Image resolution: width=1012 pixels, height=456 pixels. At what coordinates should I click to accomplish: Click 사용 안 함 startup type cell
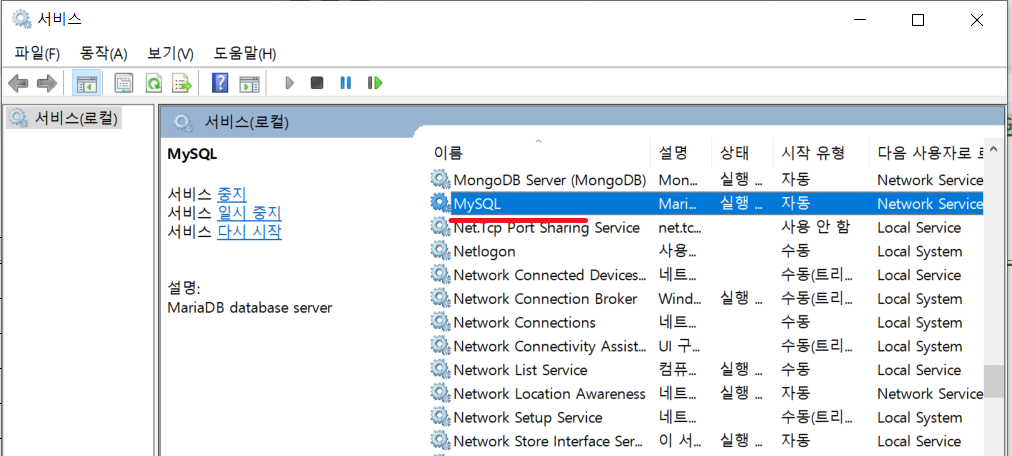[x=815, y=227]
